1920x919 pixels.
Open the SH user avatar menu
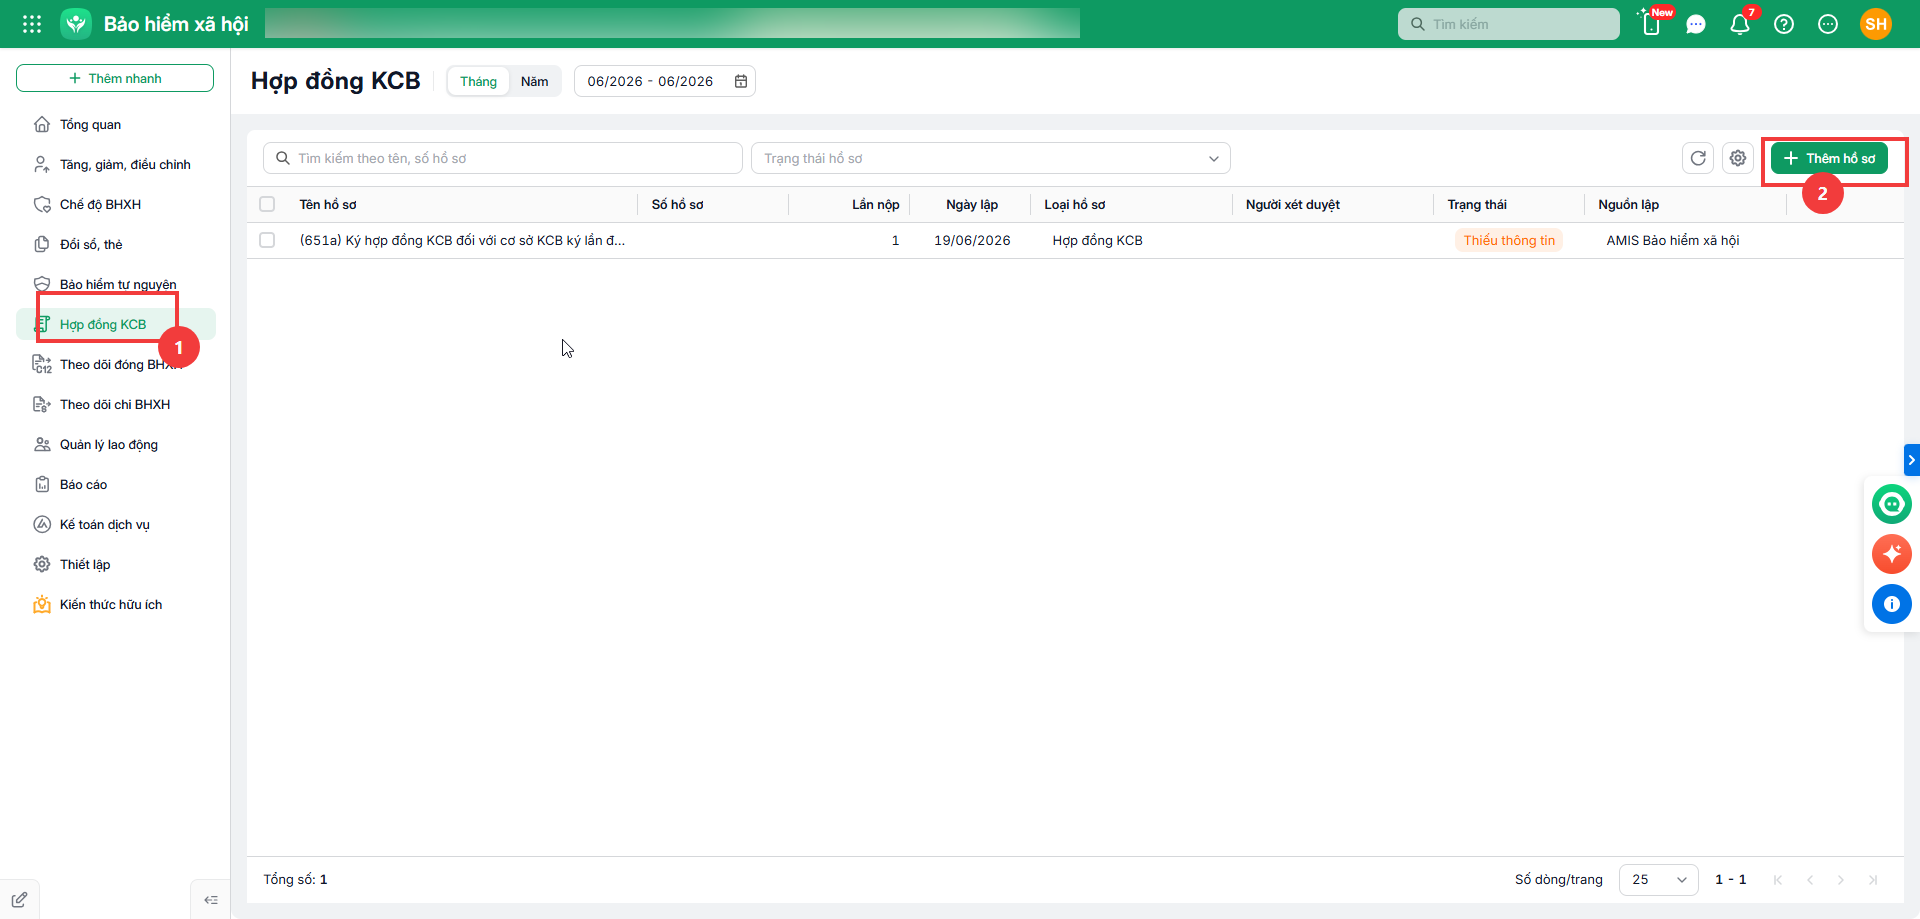pyautogui.click(x=1876, y=24)
